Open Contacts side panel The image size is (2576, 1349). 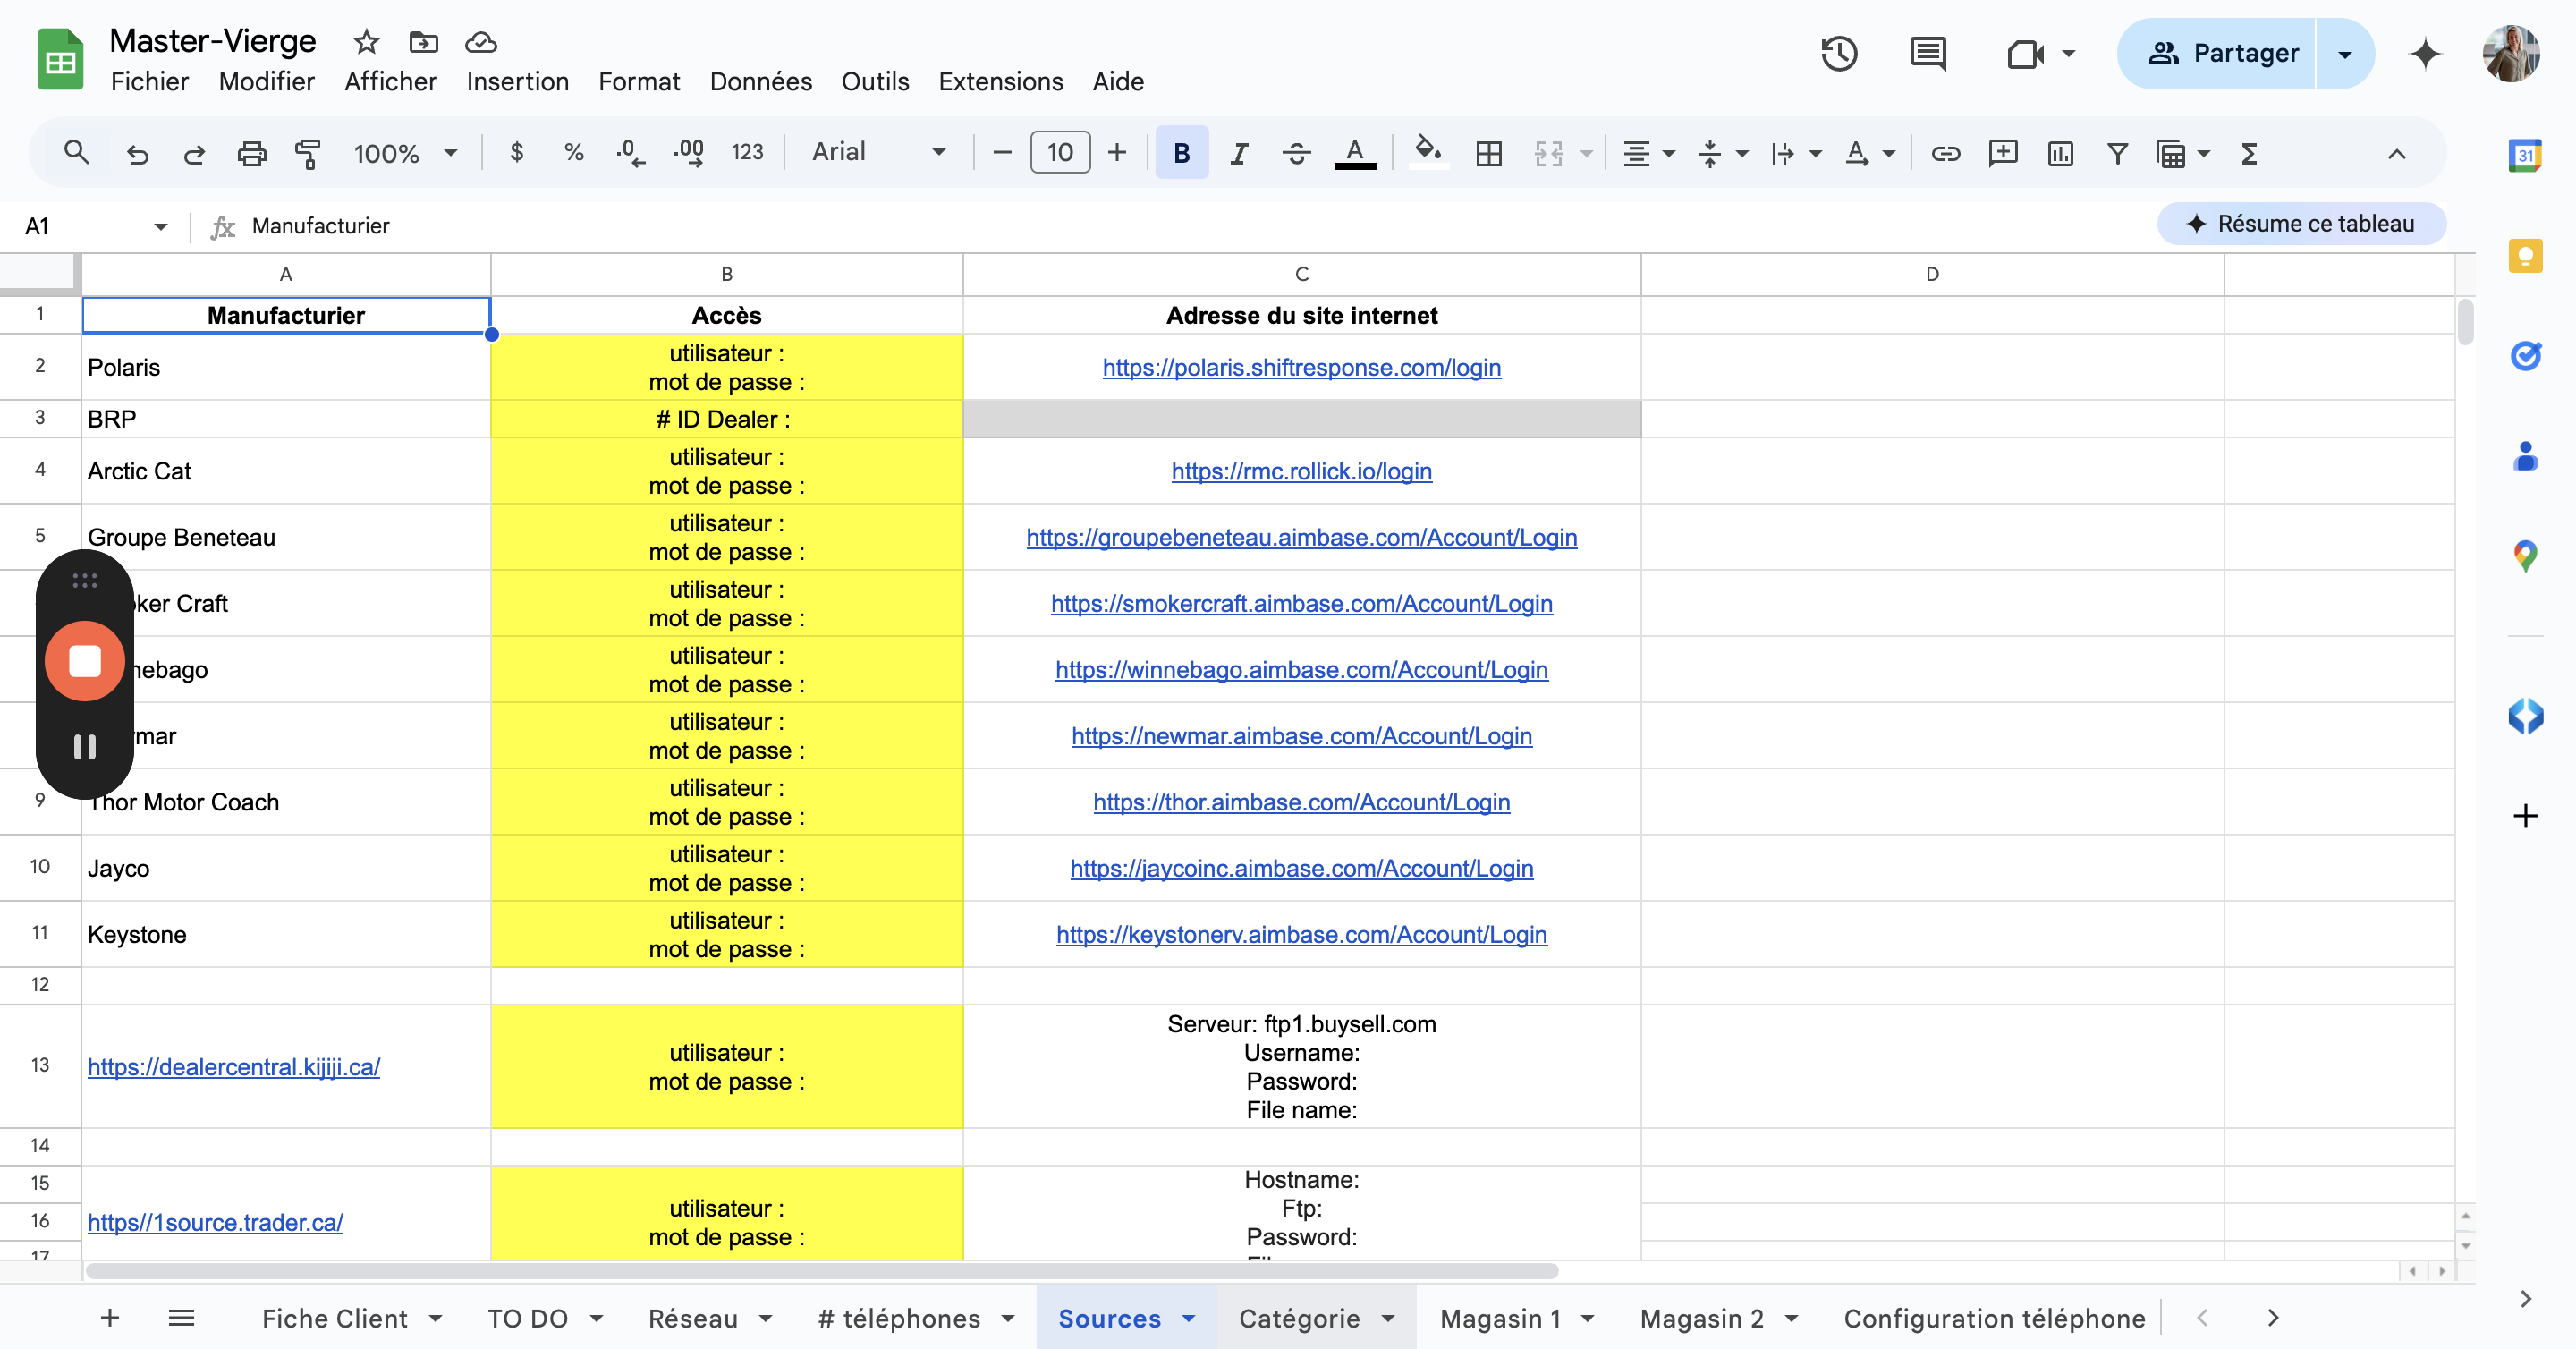pos(2525,456)
